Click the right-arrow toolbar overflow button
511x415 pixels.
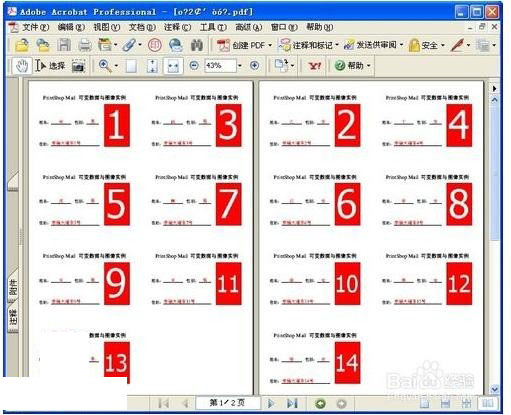494,88
